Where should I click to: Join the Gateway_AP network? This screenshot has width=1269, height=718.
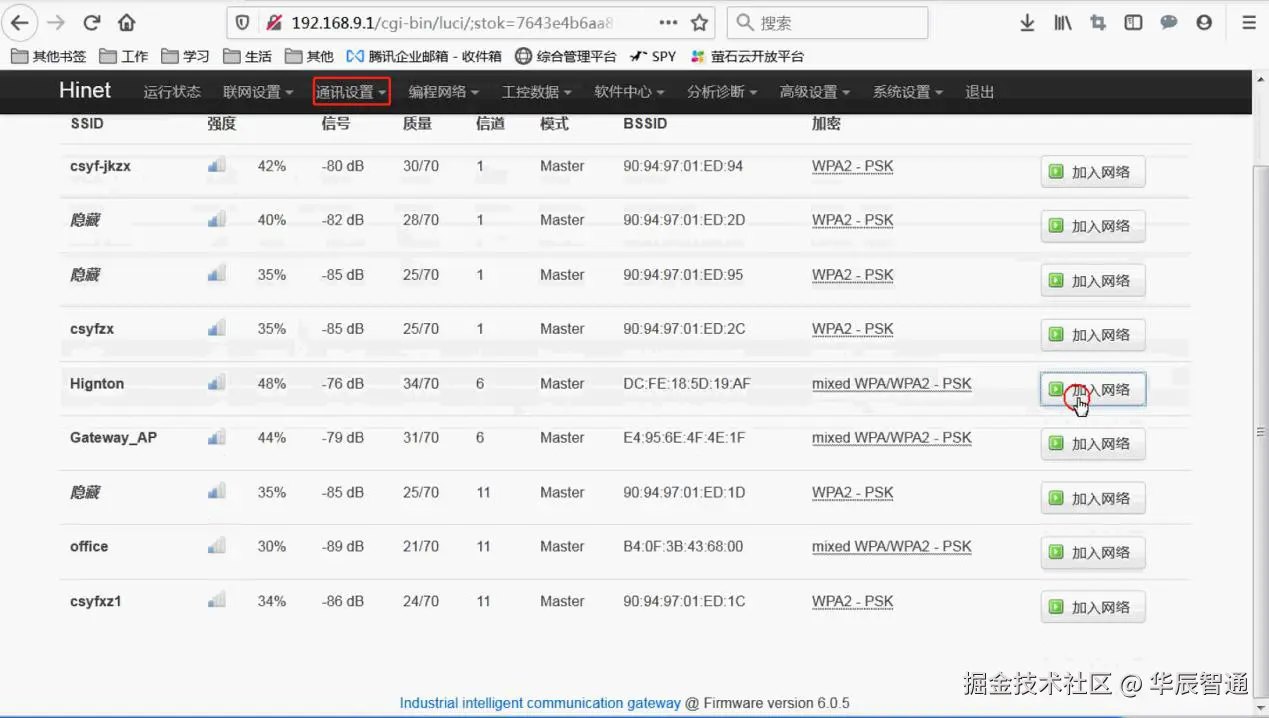point(1093,444)
